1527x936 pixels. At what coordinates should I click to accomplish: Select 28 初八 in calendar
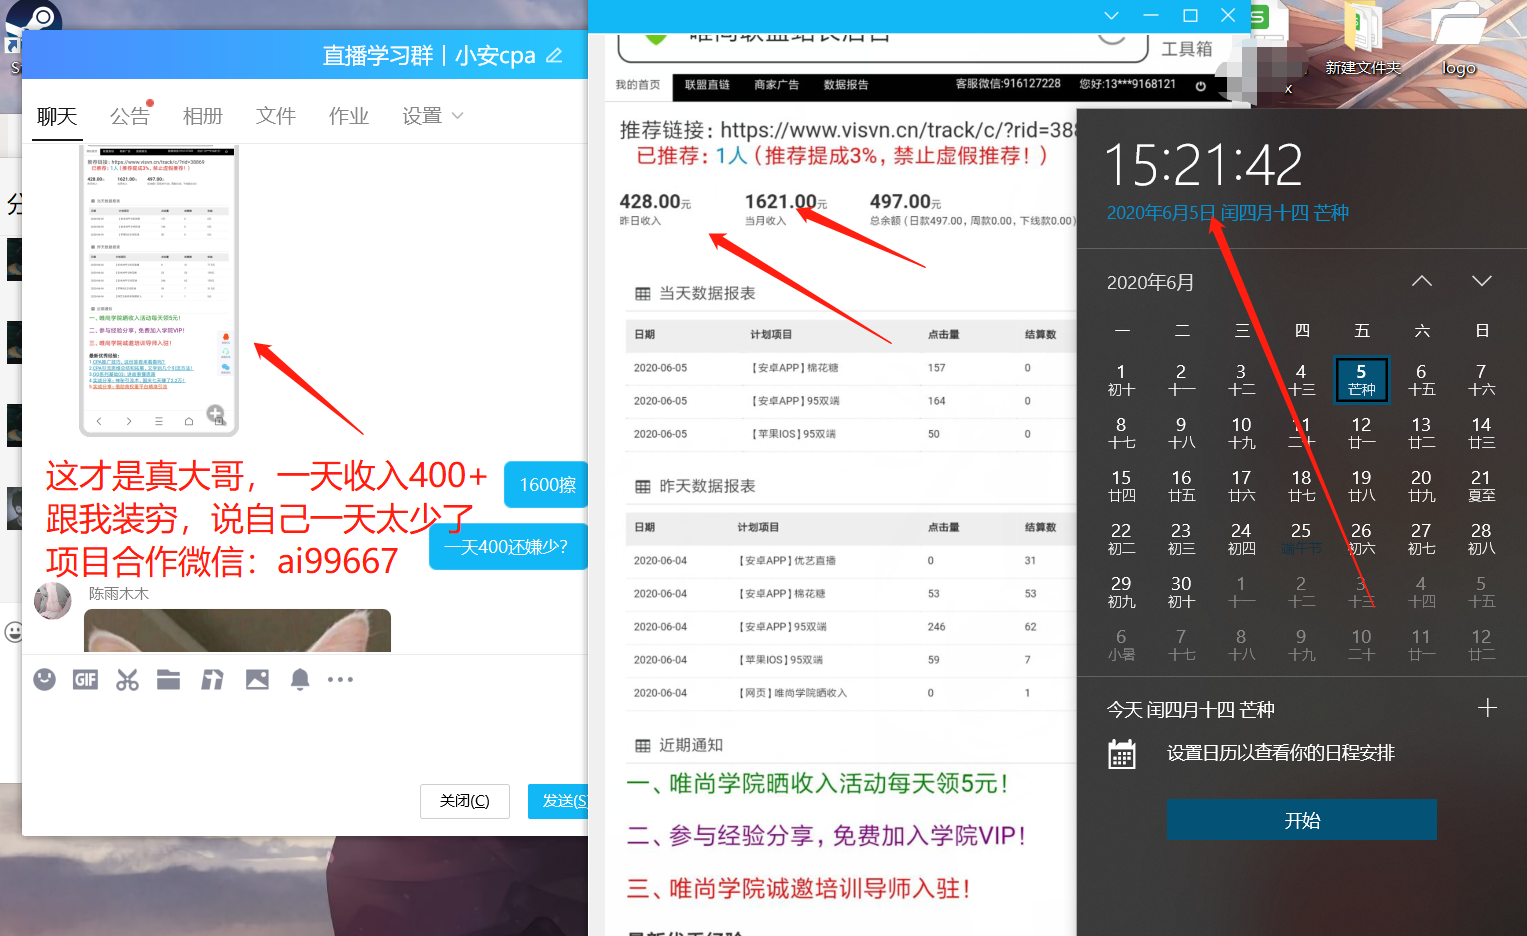[x=1481, y=538]
